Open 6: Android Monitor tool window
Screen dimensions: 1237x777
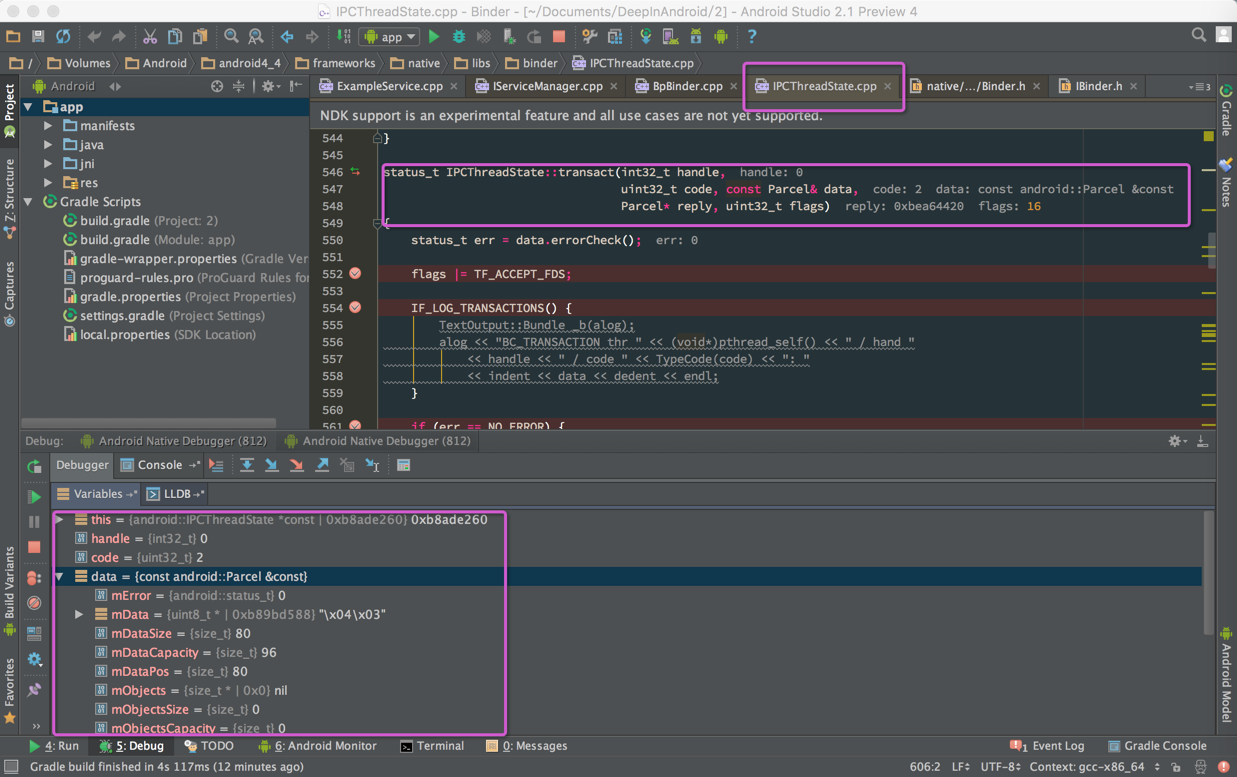pyautogui.click(x=317, y=746)
